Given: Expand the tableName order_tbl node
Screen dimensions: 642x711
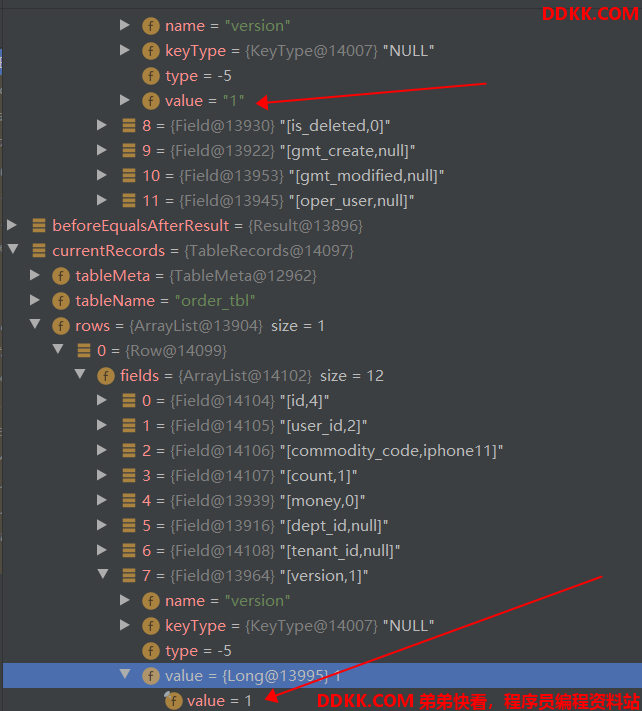Looking at the screenshot, I should coord(35,300).
